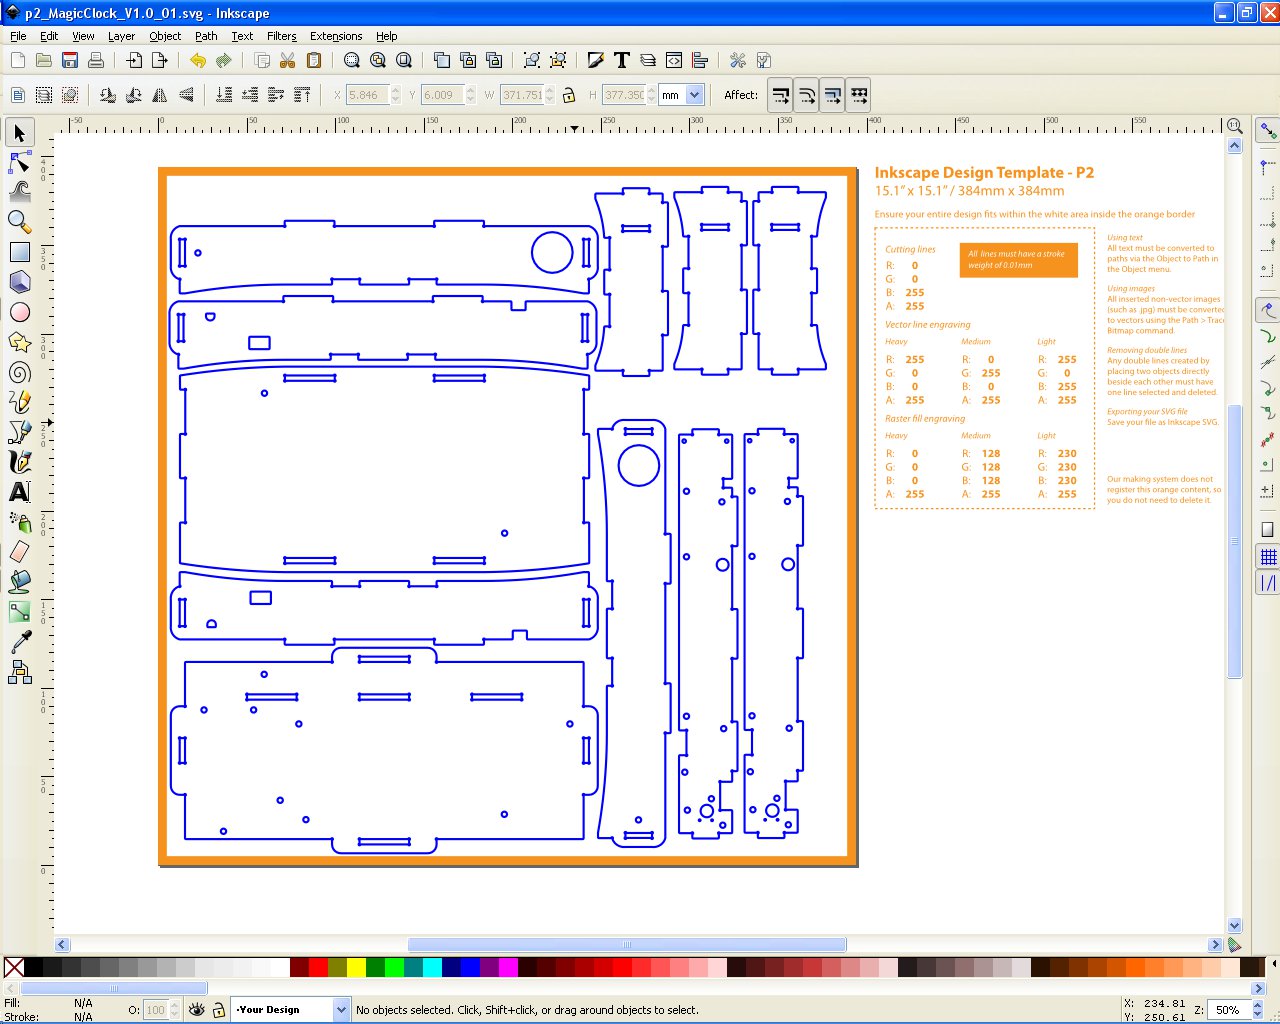1280x1024 pixels.
Task: Toggle the width/height lock ratio
Action: point(567,95)
